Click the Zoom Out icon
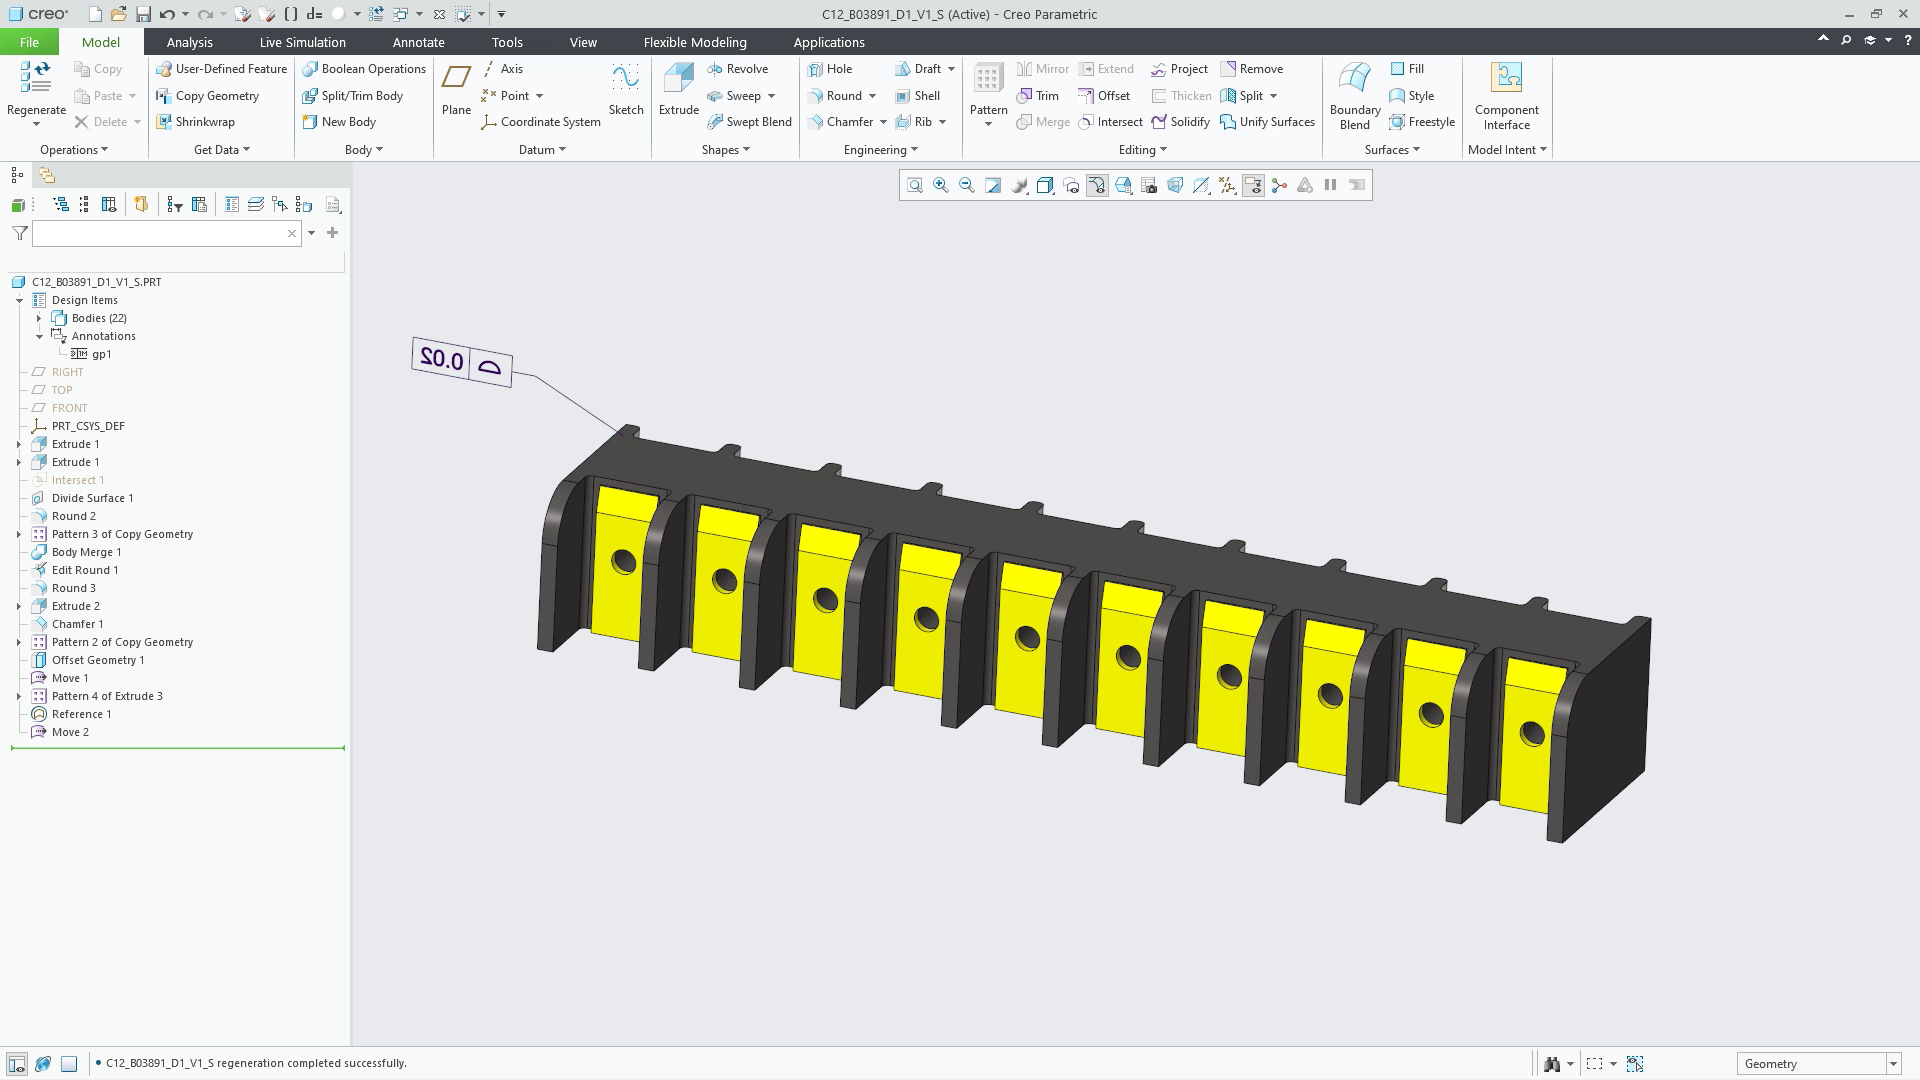Viewport: 1920px width, 1080px height. [x=966, y=185]
